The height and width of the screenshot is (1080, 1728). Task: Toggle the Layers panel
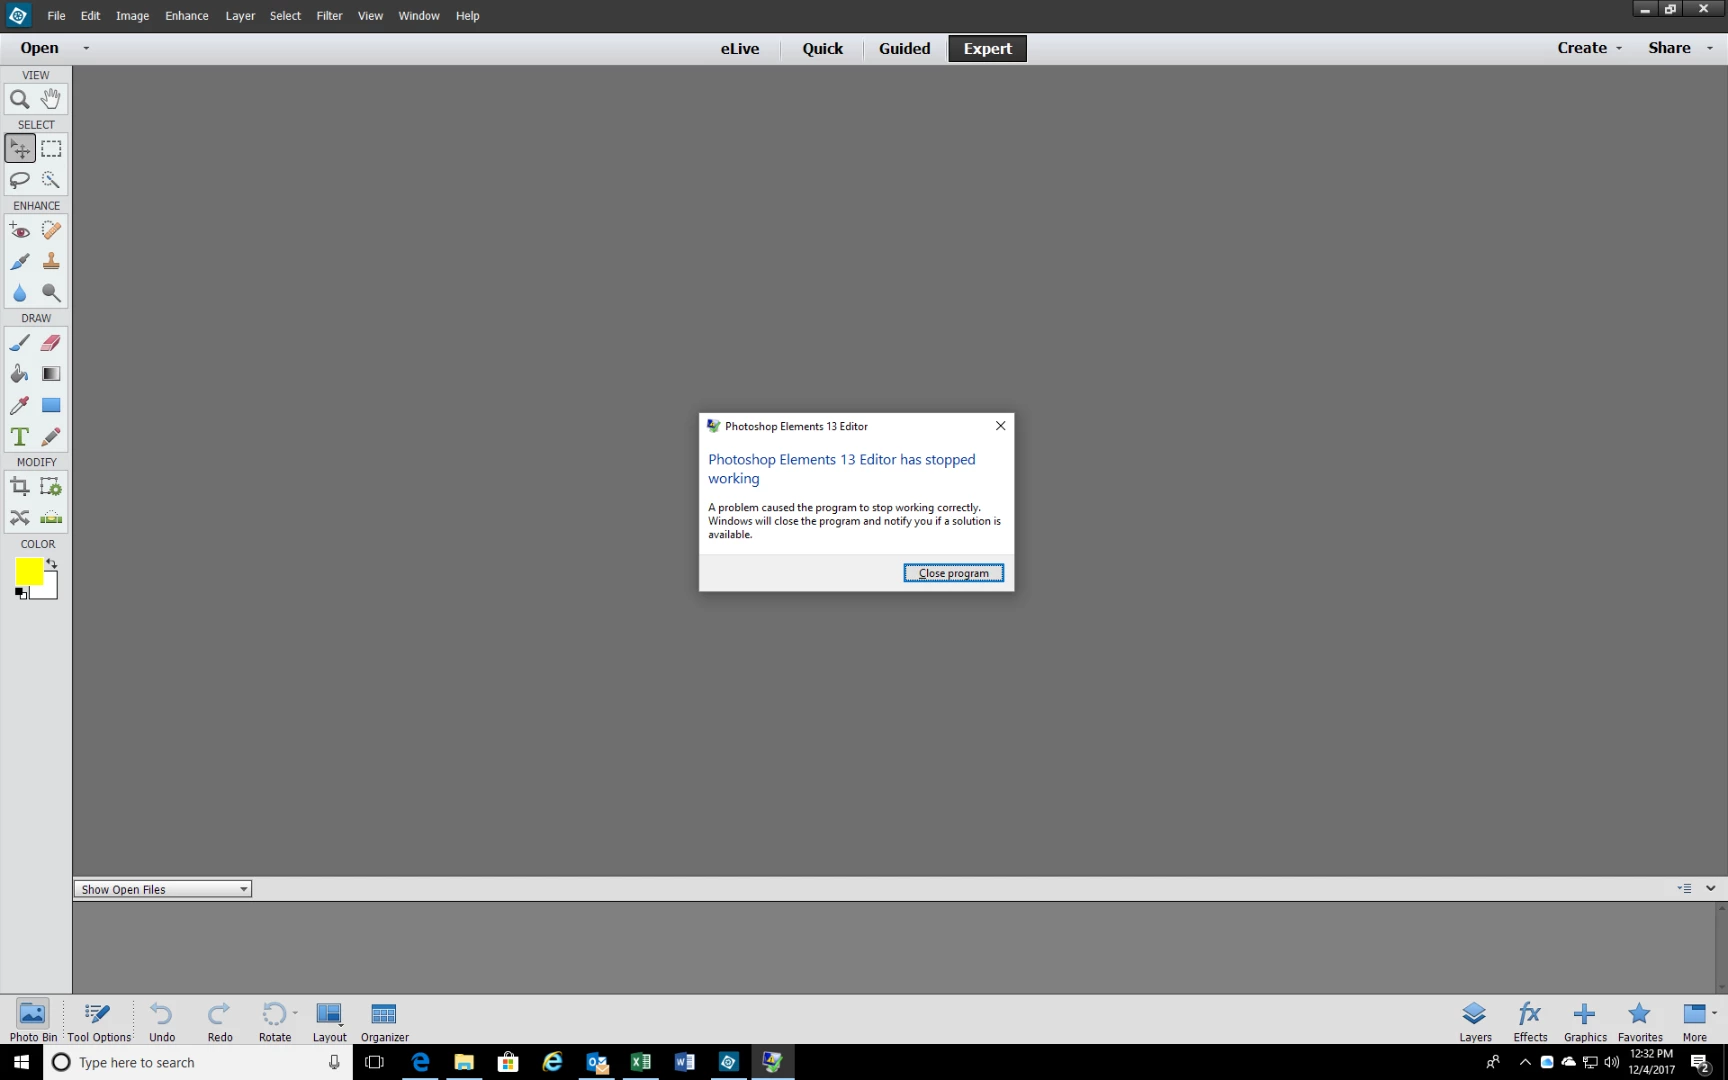click(x=1475, y=1021)
